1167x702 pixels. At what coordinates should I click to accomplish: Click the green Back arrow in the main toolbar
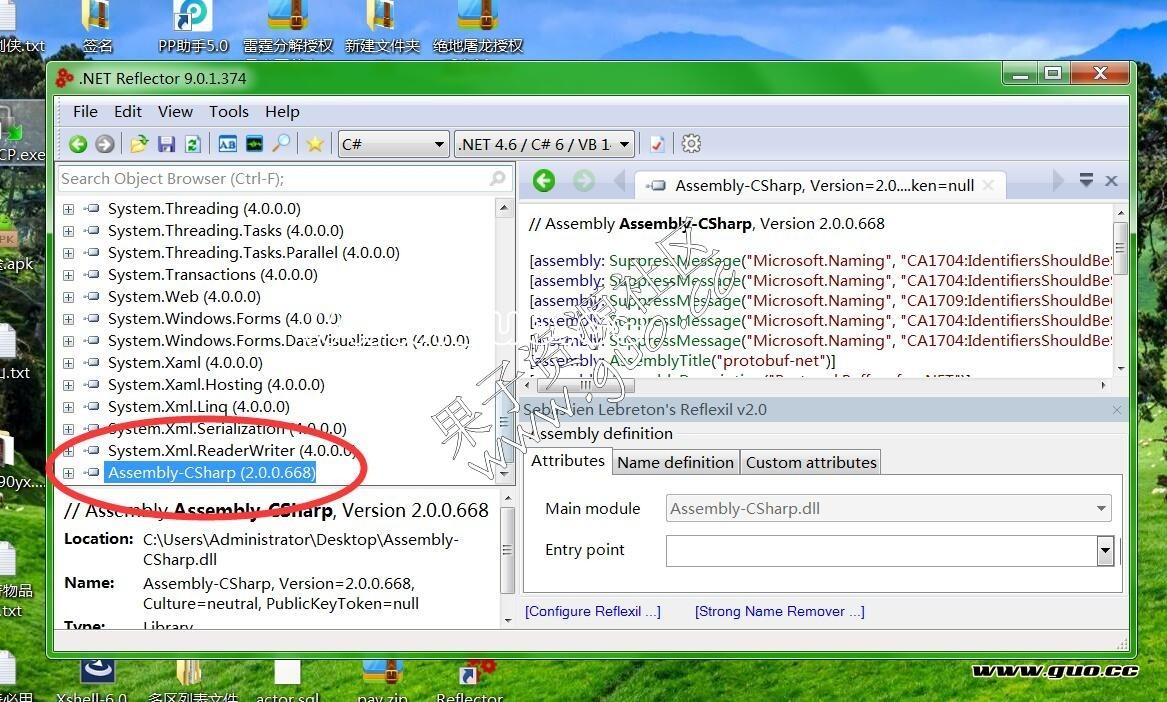[78, 144]
